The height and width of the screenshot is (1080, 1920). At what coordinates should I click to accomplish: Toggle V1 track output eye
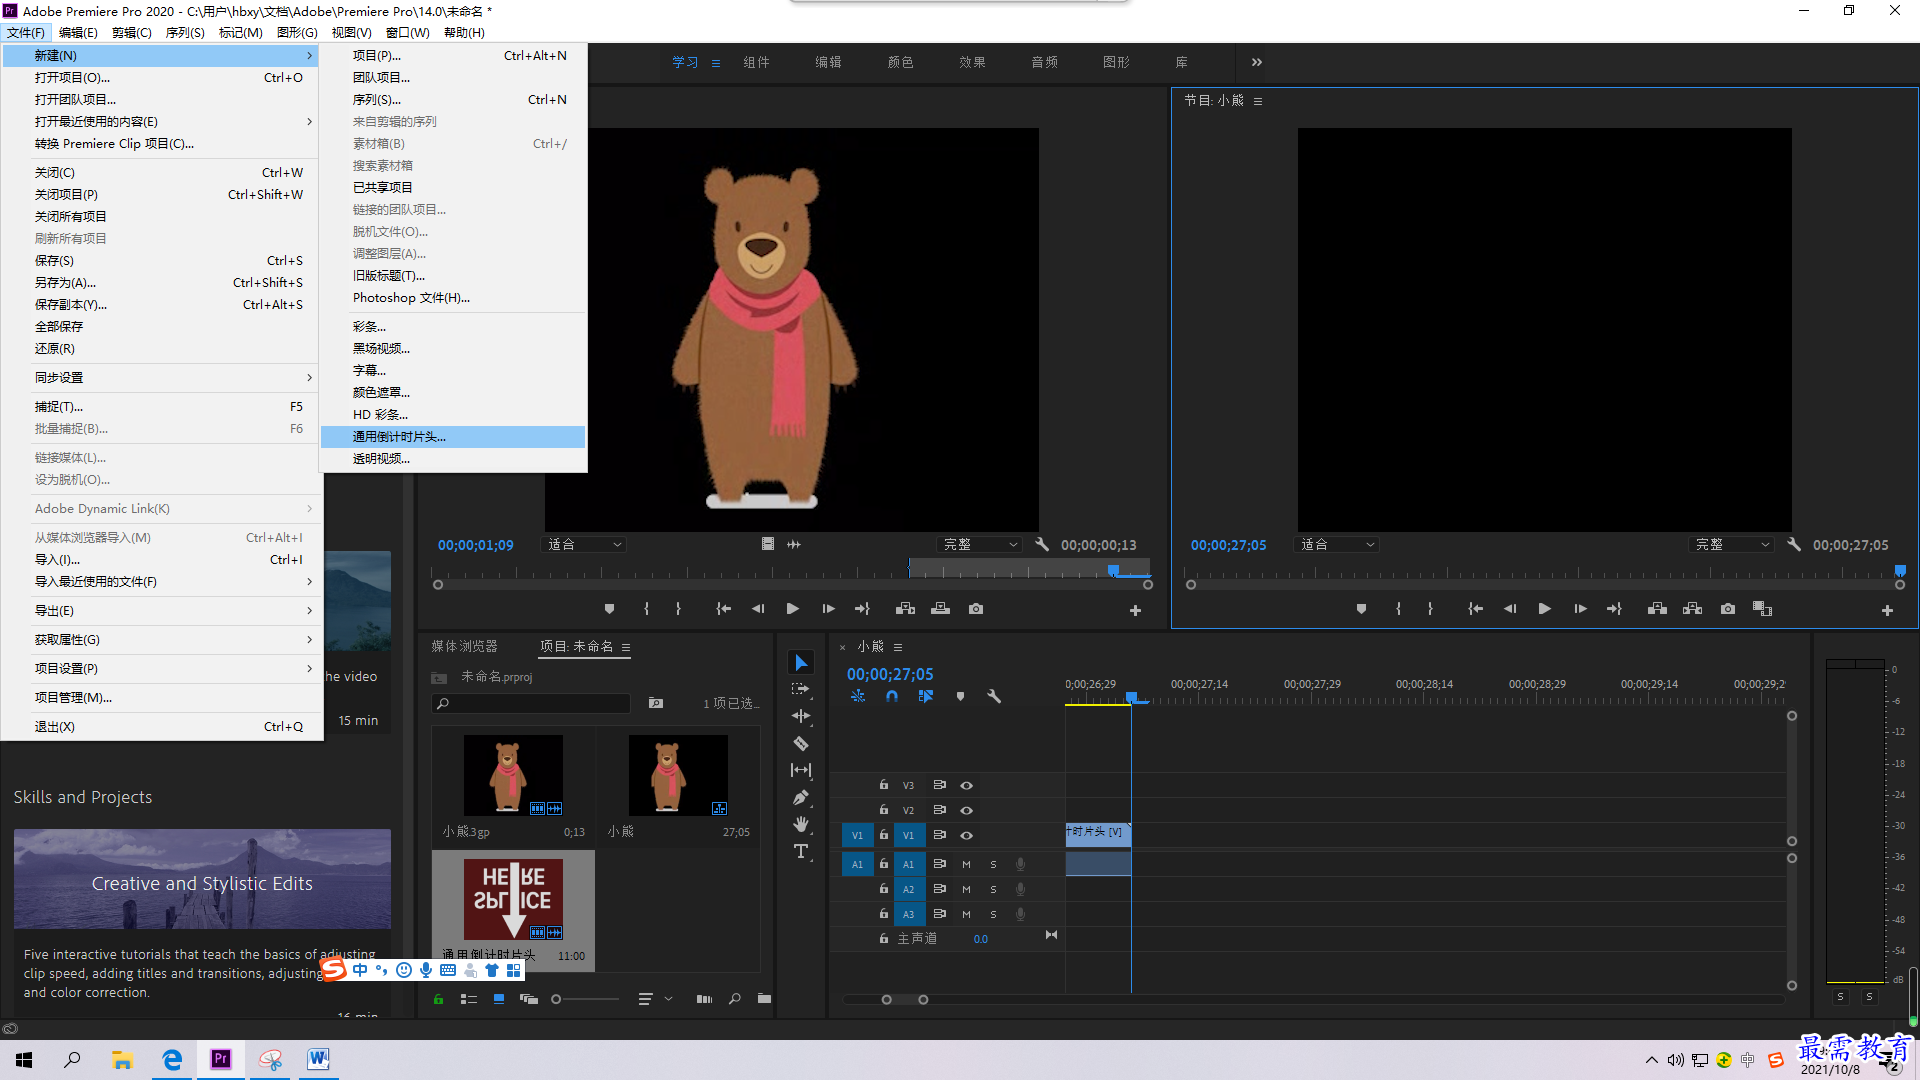[967, 836]
